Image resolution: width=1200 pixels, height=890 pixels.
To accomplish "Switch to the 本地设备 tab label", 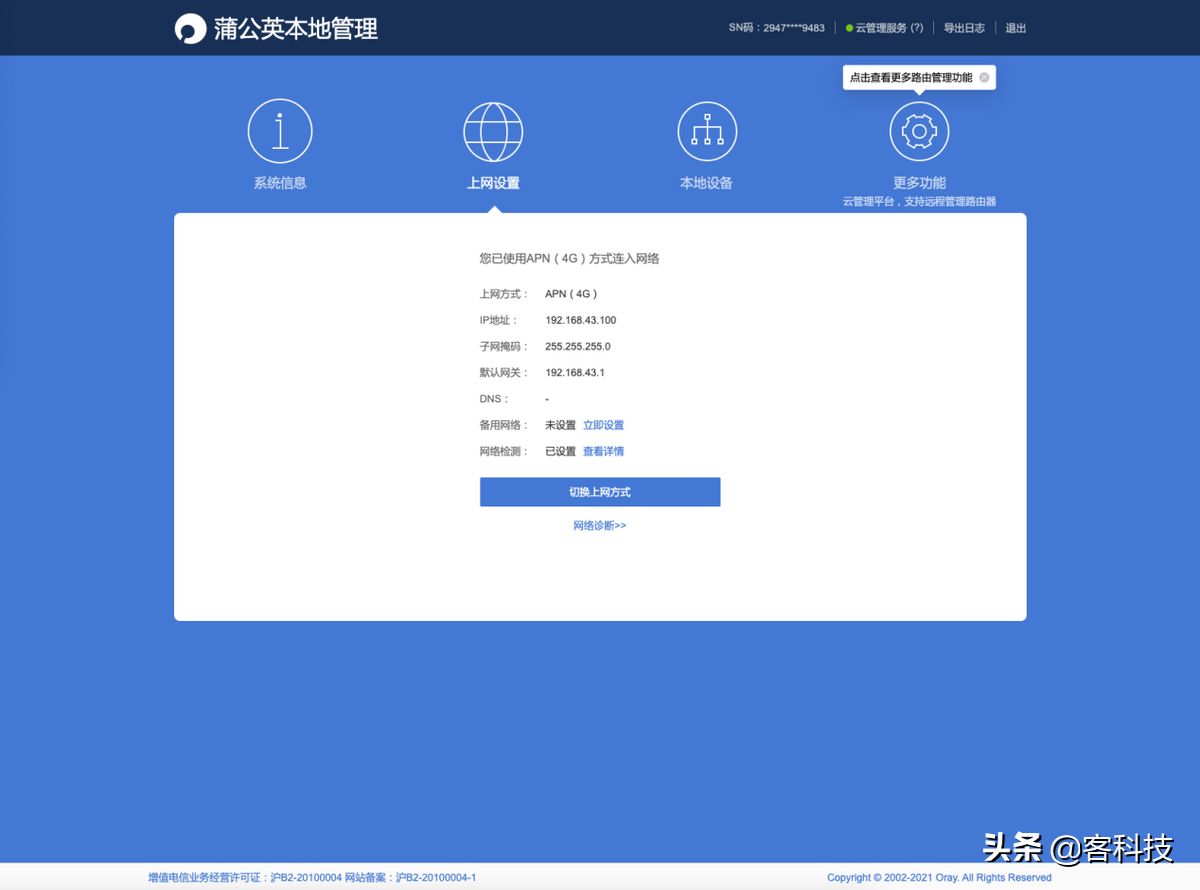I will coord(707,183).
